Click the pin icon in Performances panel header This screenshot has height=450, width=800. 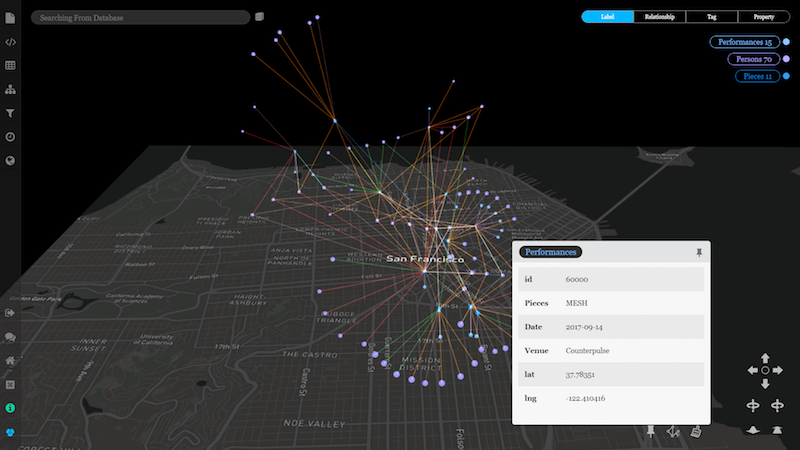pos(699,252)
